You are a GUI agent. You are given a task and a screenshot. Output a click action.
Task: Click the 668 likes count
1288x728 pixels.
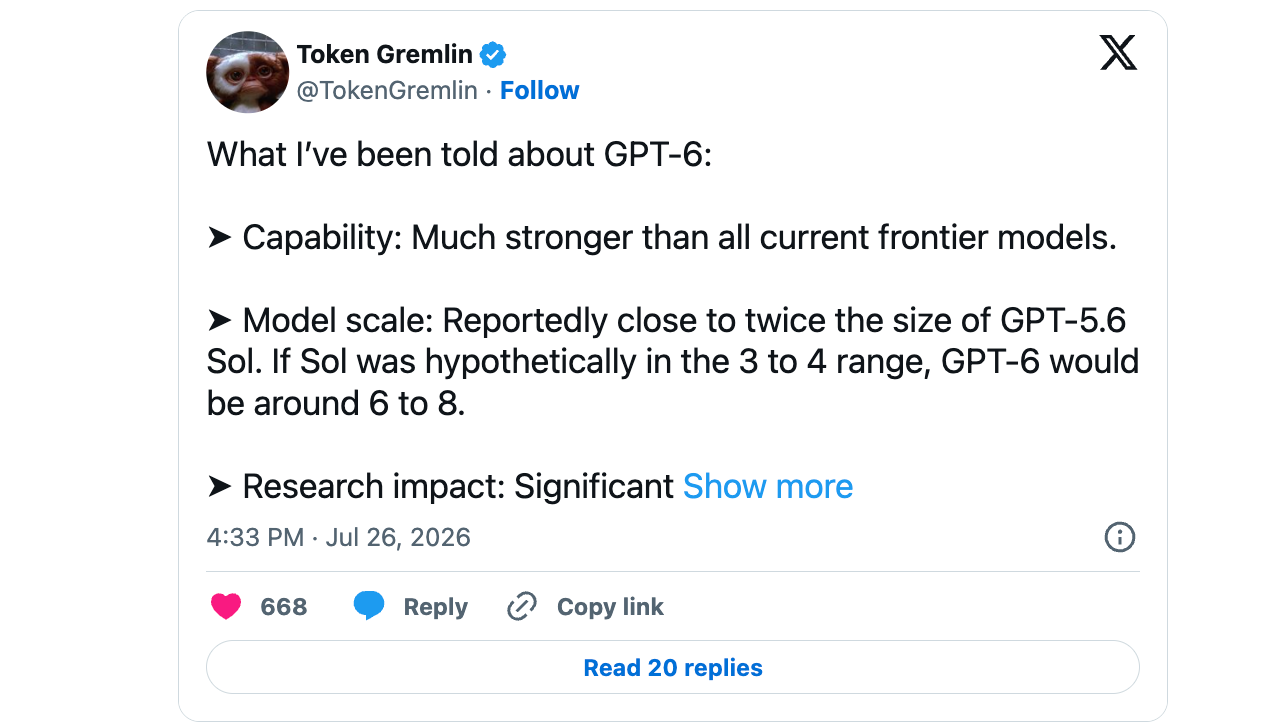(284, 607)
